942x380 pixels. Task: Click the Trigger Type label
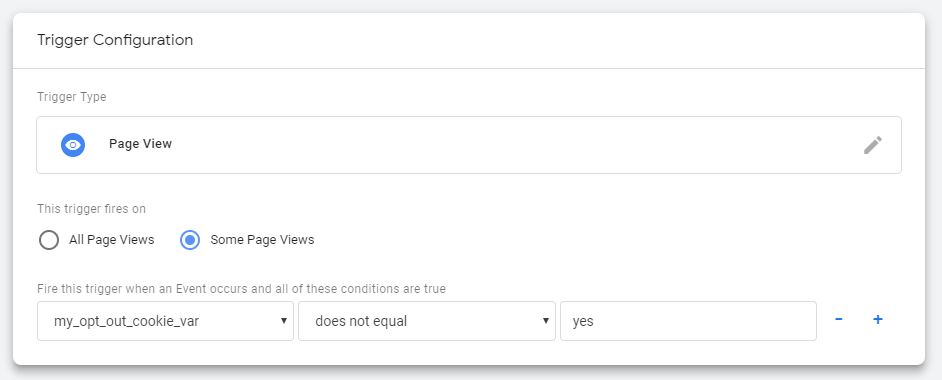[72, 97]
